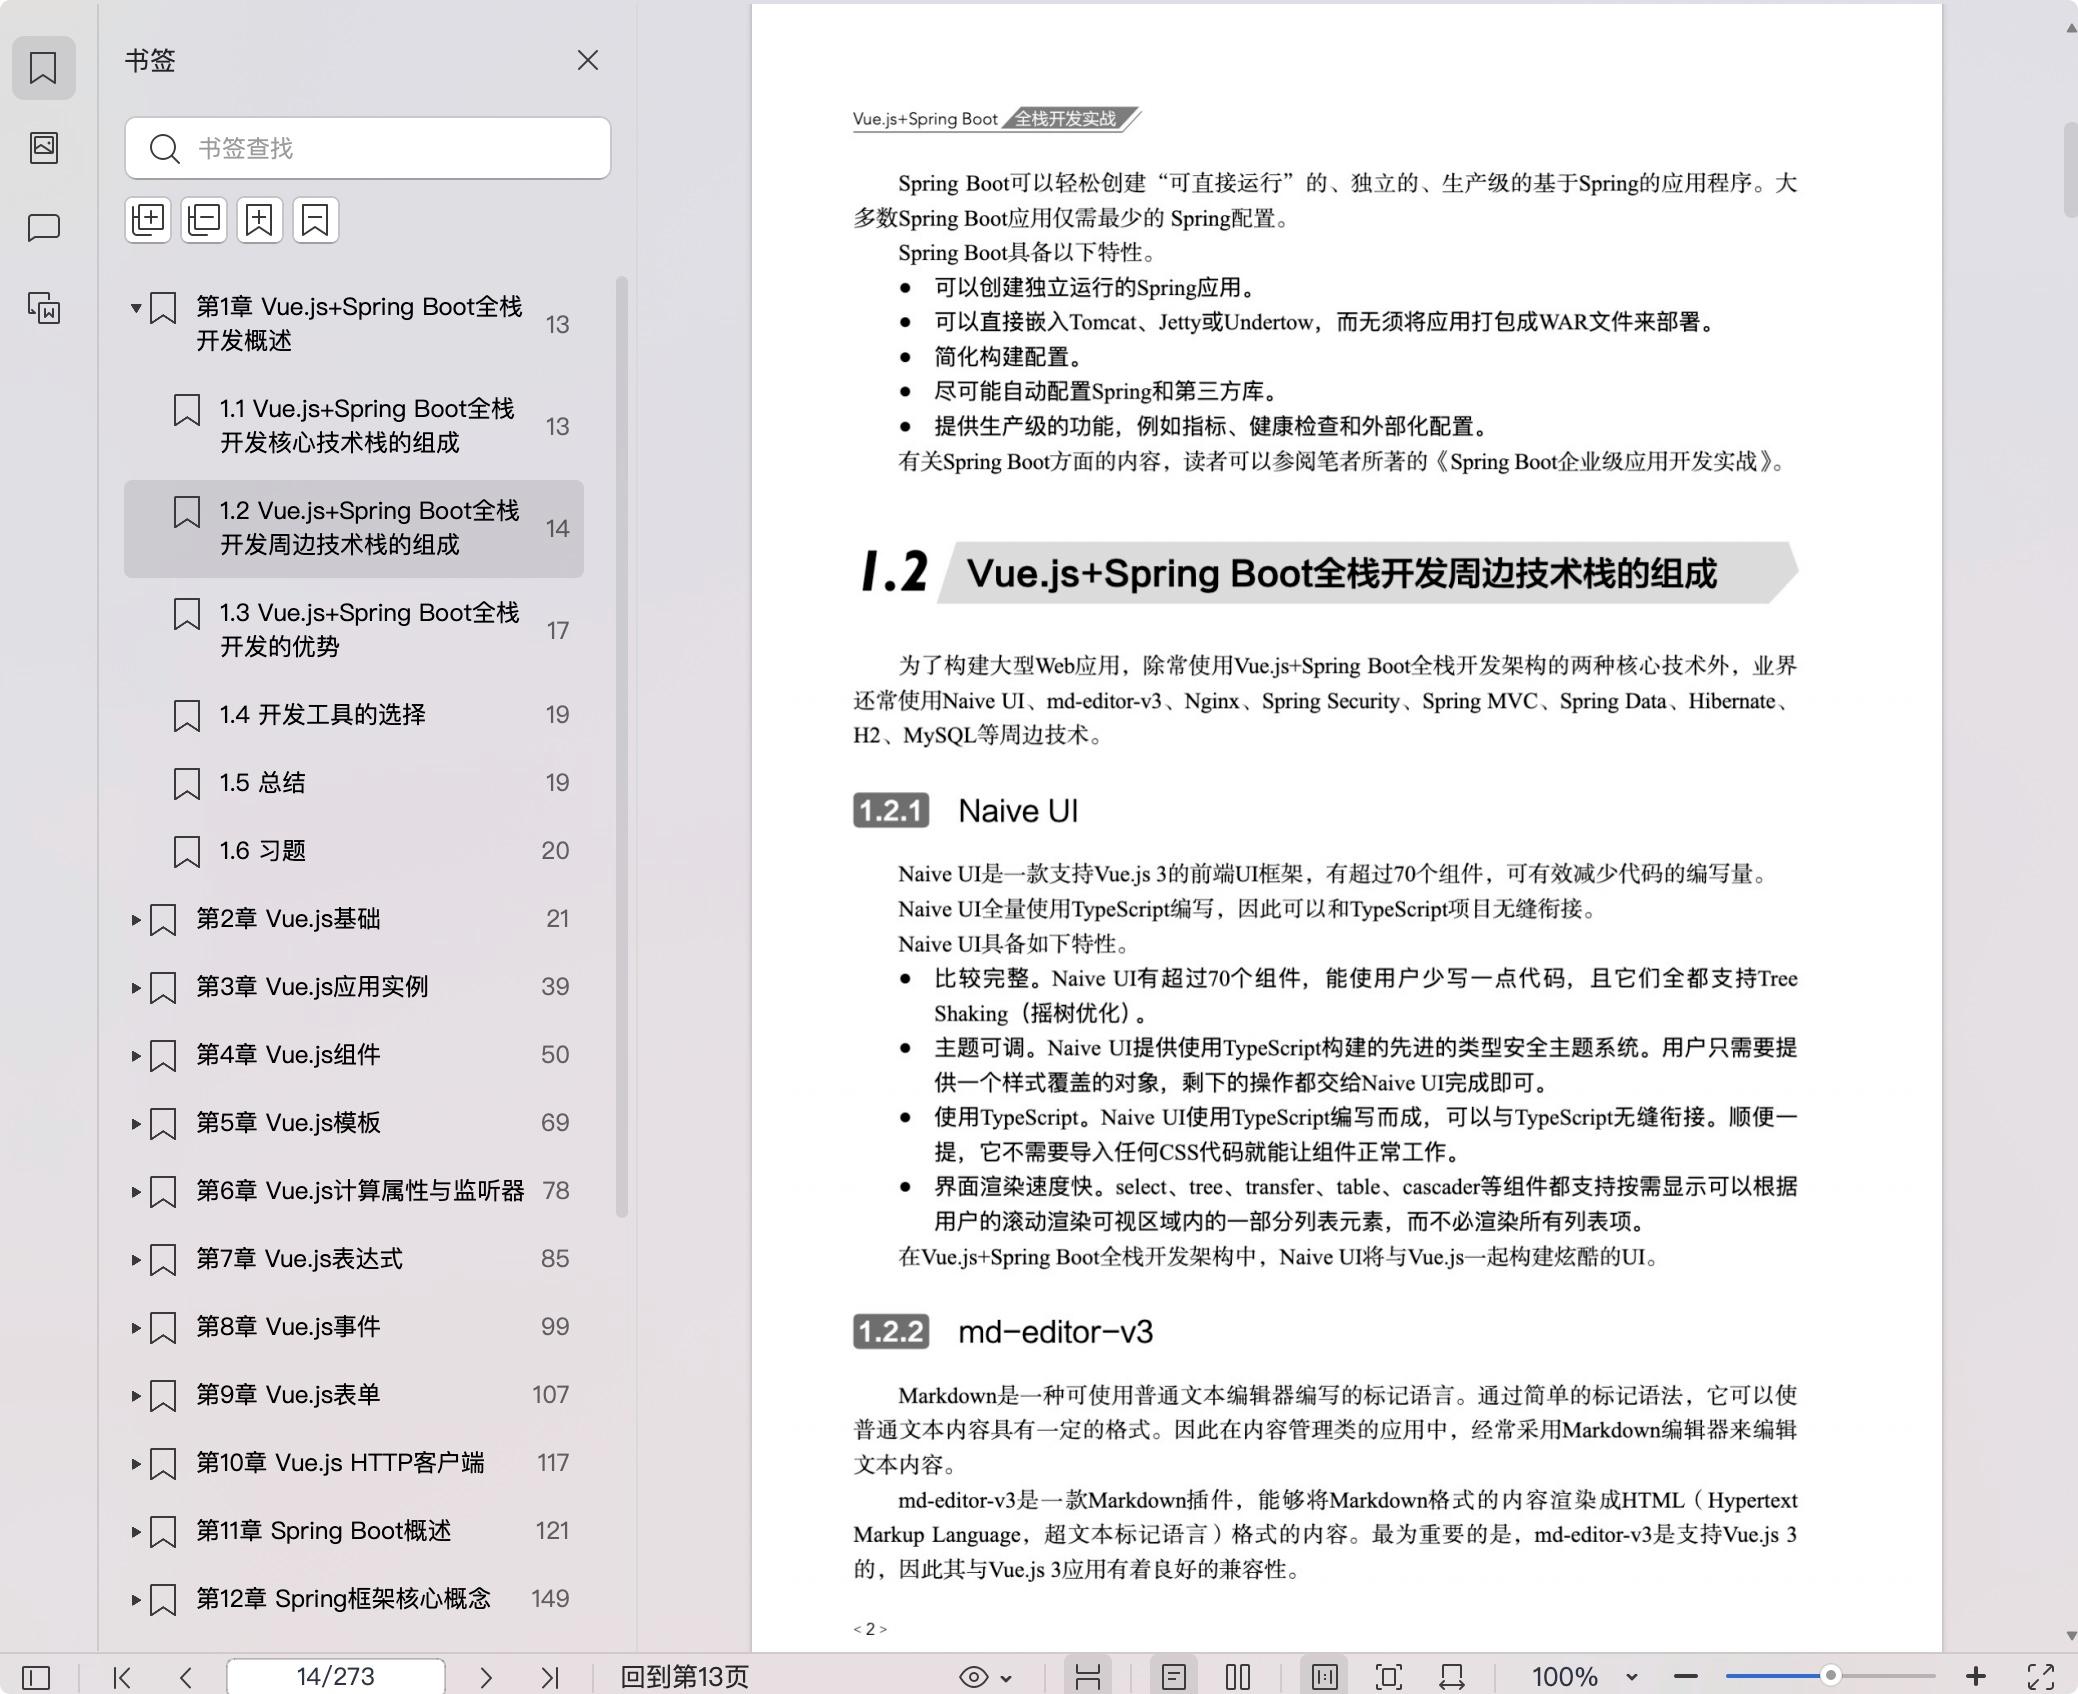Open eye mode dropdown arrow
This screenshot has width=2078, height=1694.
[x=1006, y=1678]
